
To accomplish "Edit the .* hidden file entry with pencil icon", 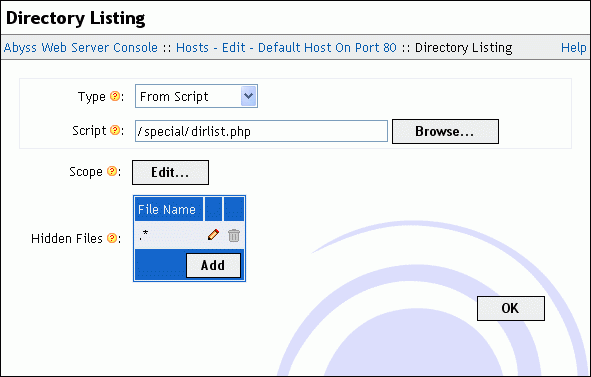I will [213, 235].
